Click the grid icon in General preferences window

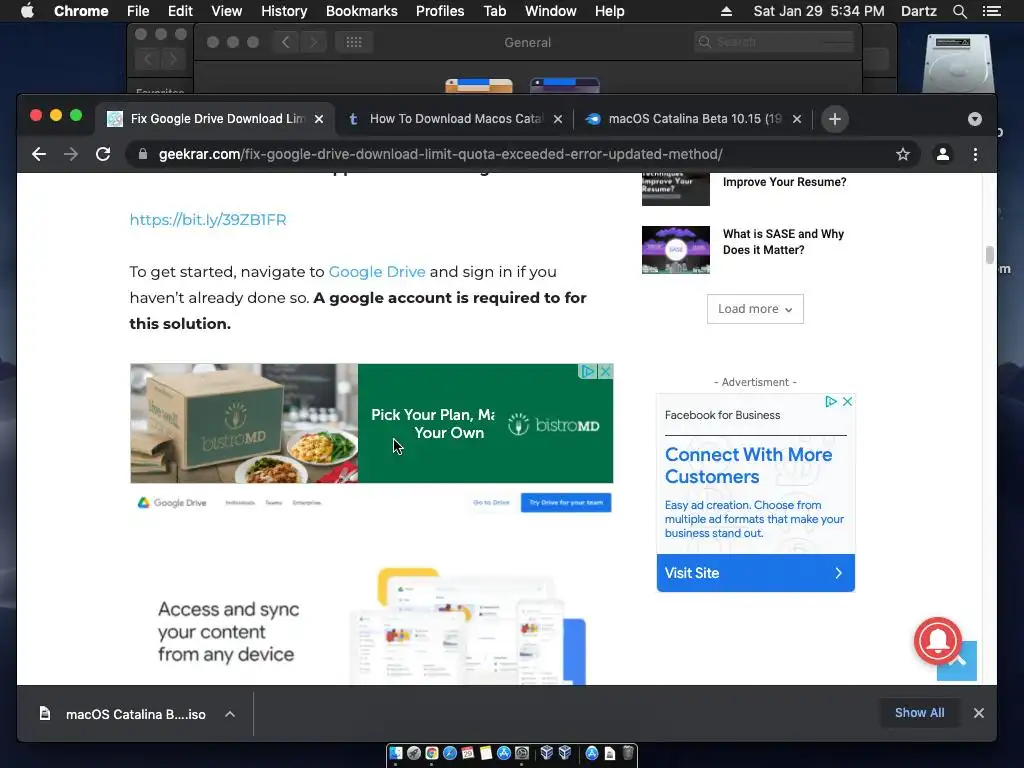coord(354,42)
